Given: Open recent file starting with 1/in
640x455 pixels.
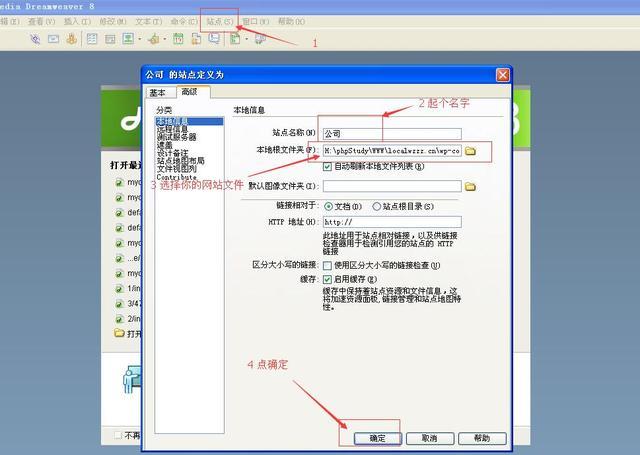Looking at the screenshot, I should (128, 289).
